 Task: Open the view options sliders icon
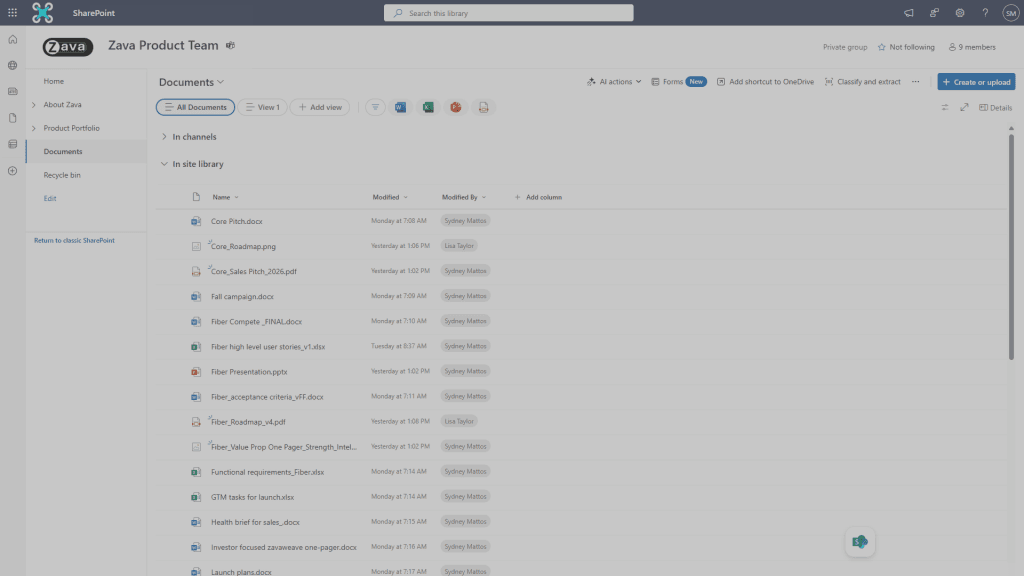944,107
